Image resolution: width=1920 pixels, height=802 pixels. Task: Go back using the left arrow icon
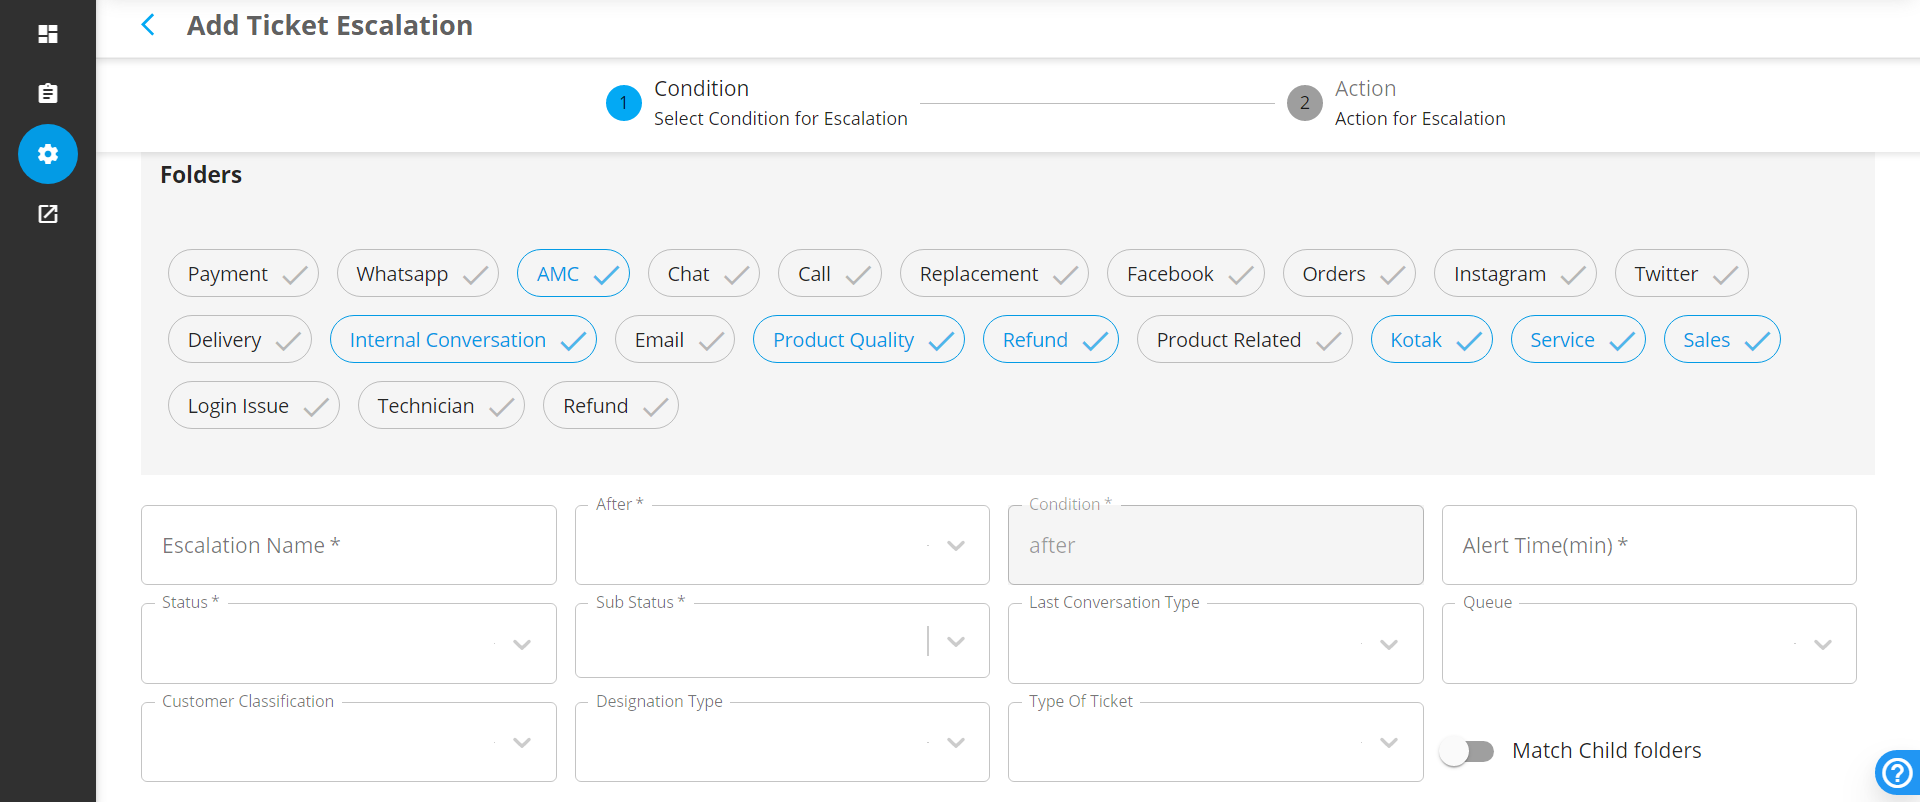coord(148,25)
